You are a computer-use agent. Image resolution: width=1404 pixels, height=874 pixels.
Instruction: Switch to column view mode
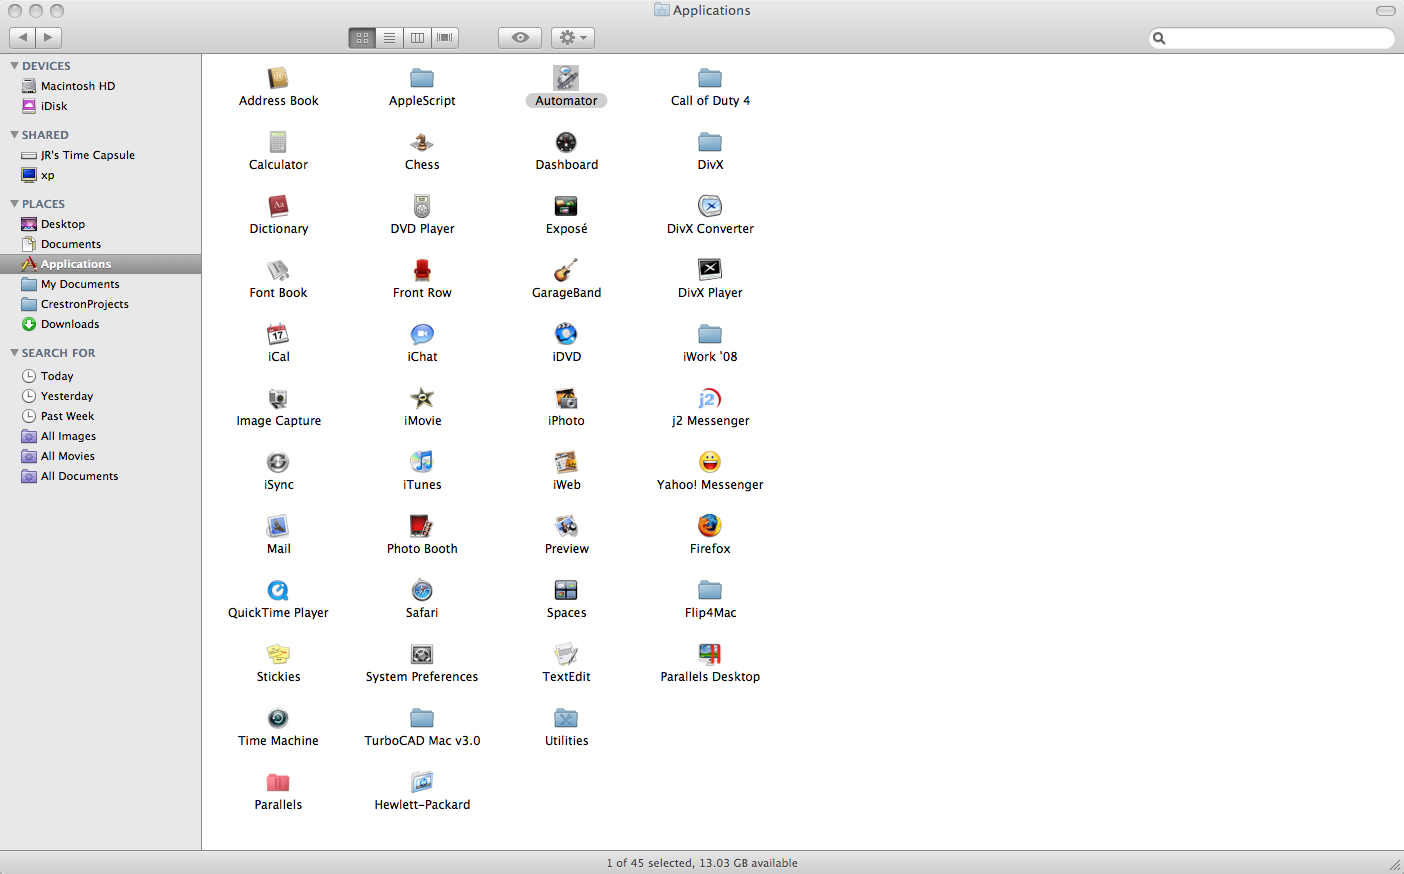(x=417, y=37)
